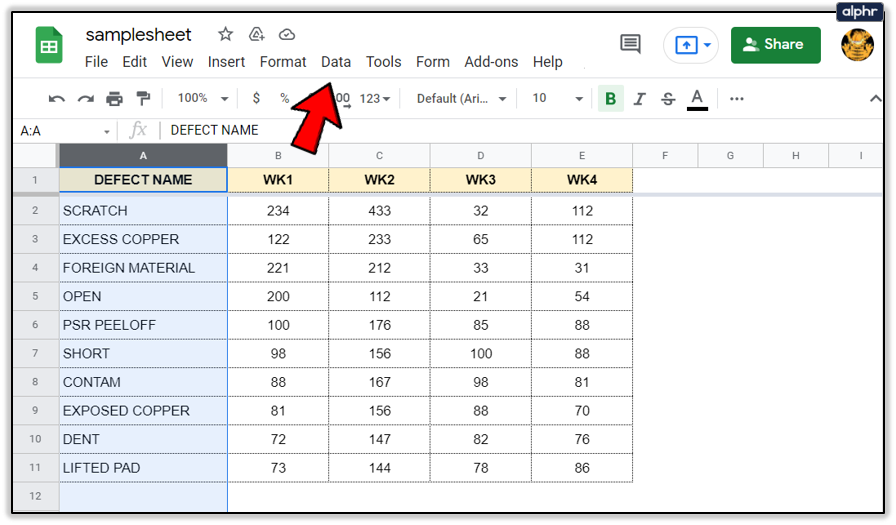Open the Format menu
The height and width of the screenshot is (525, 896).
click(x=283, y=61)
